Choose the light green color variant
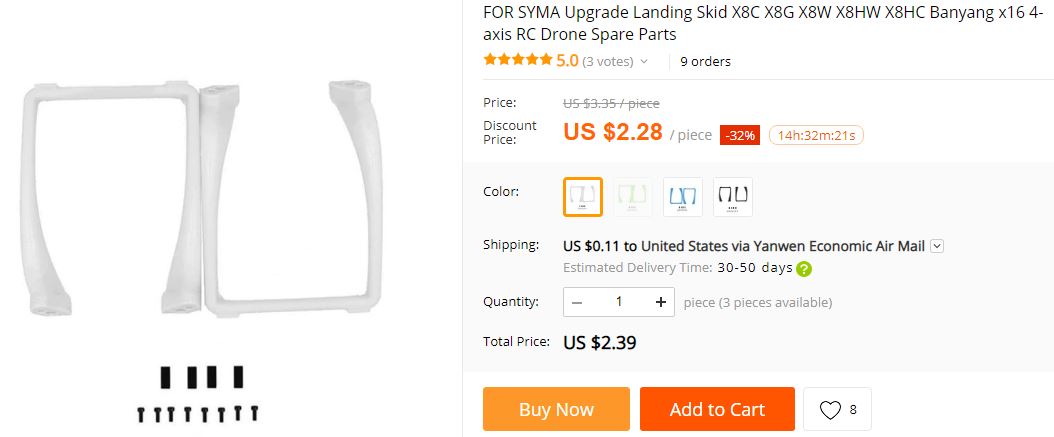Screen dimensions: 1054x437 (x=633, y=197)
